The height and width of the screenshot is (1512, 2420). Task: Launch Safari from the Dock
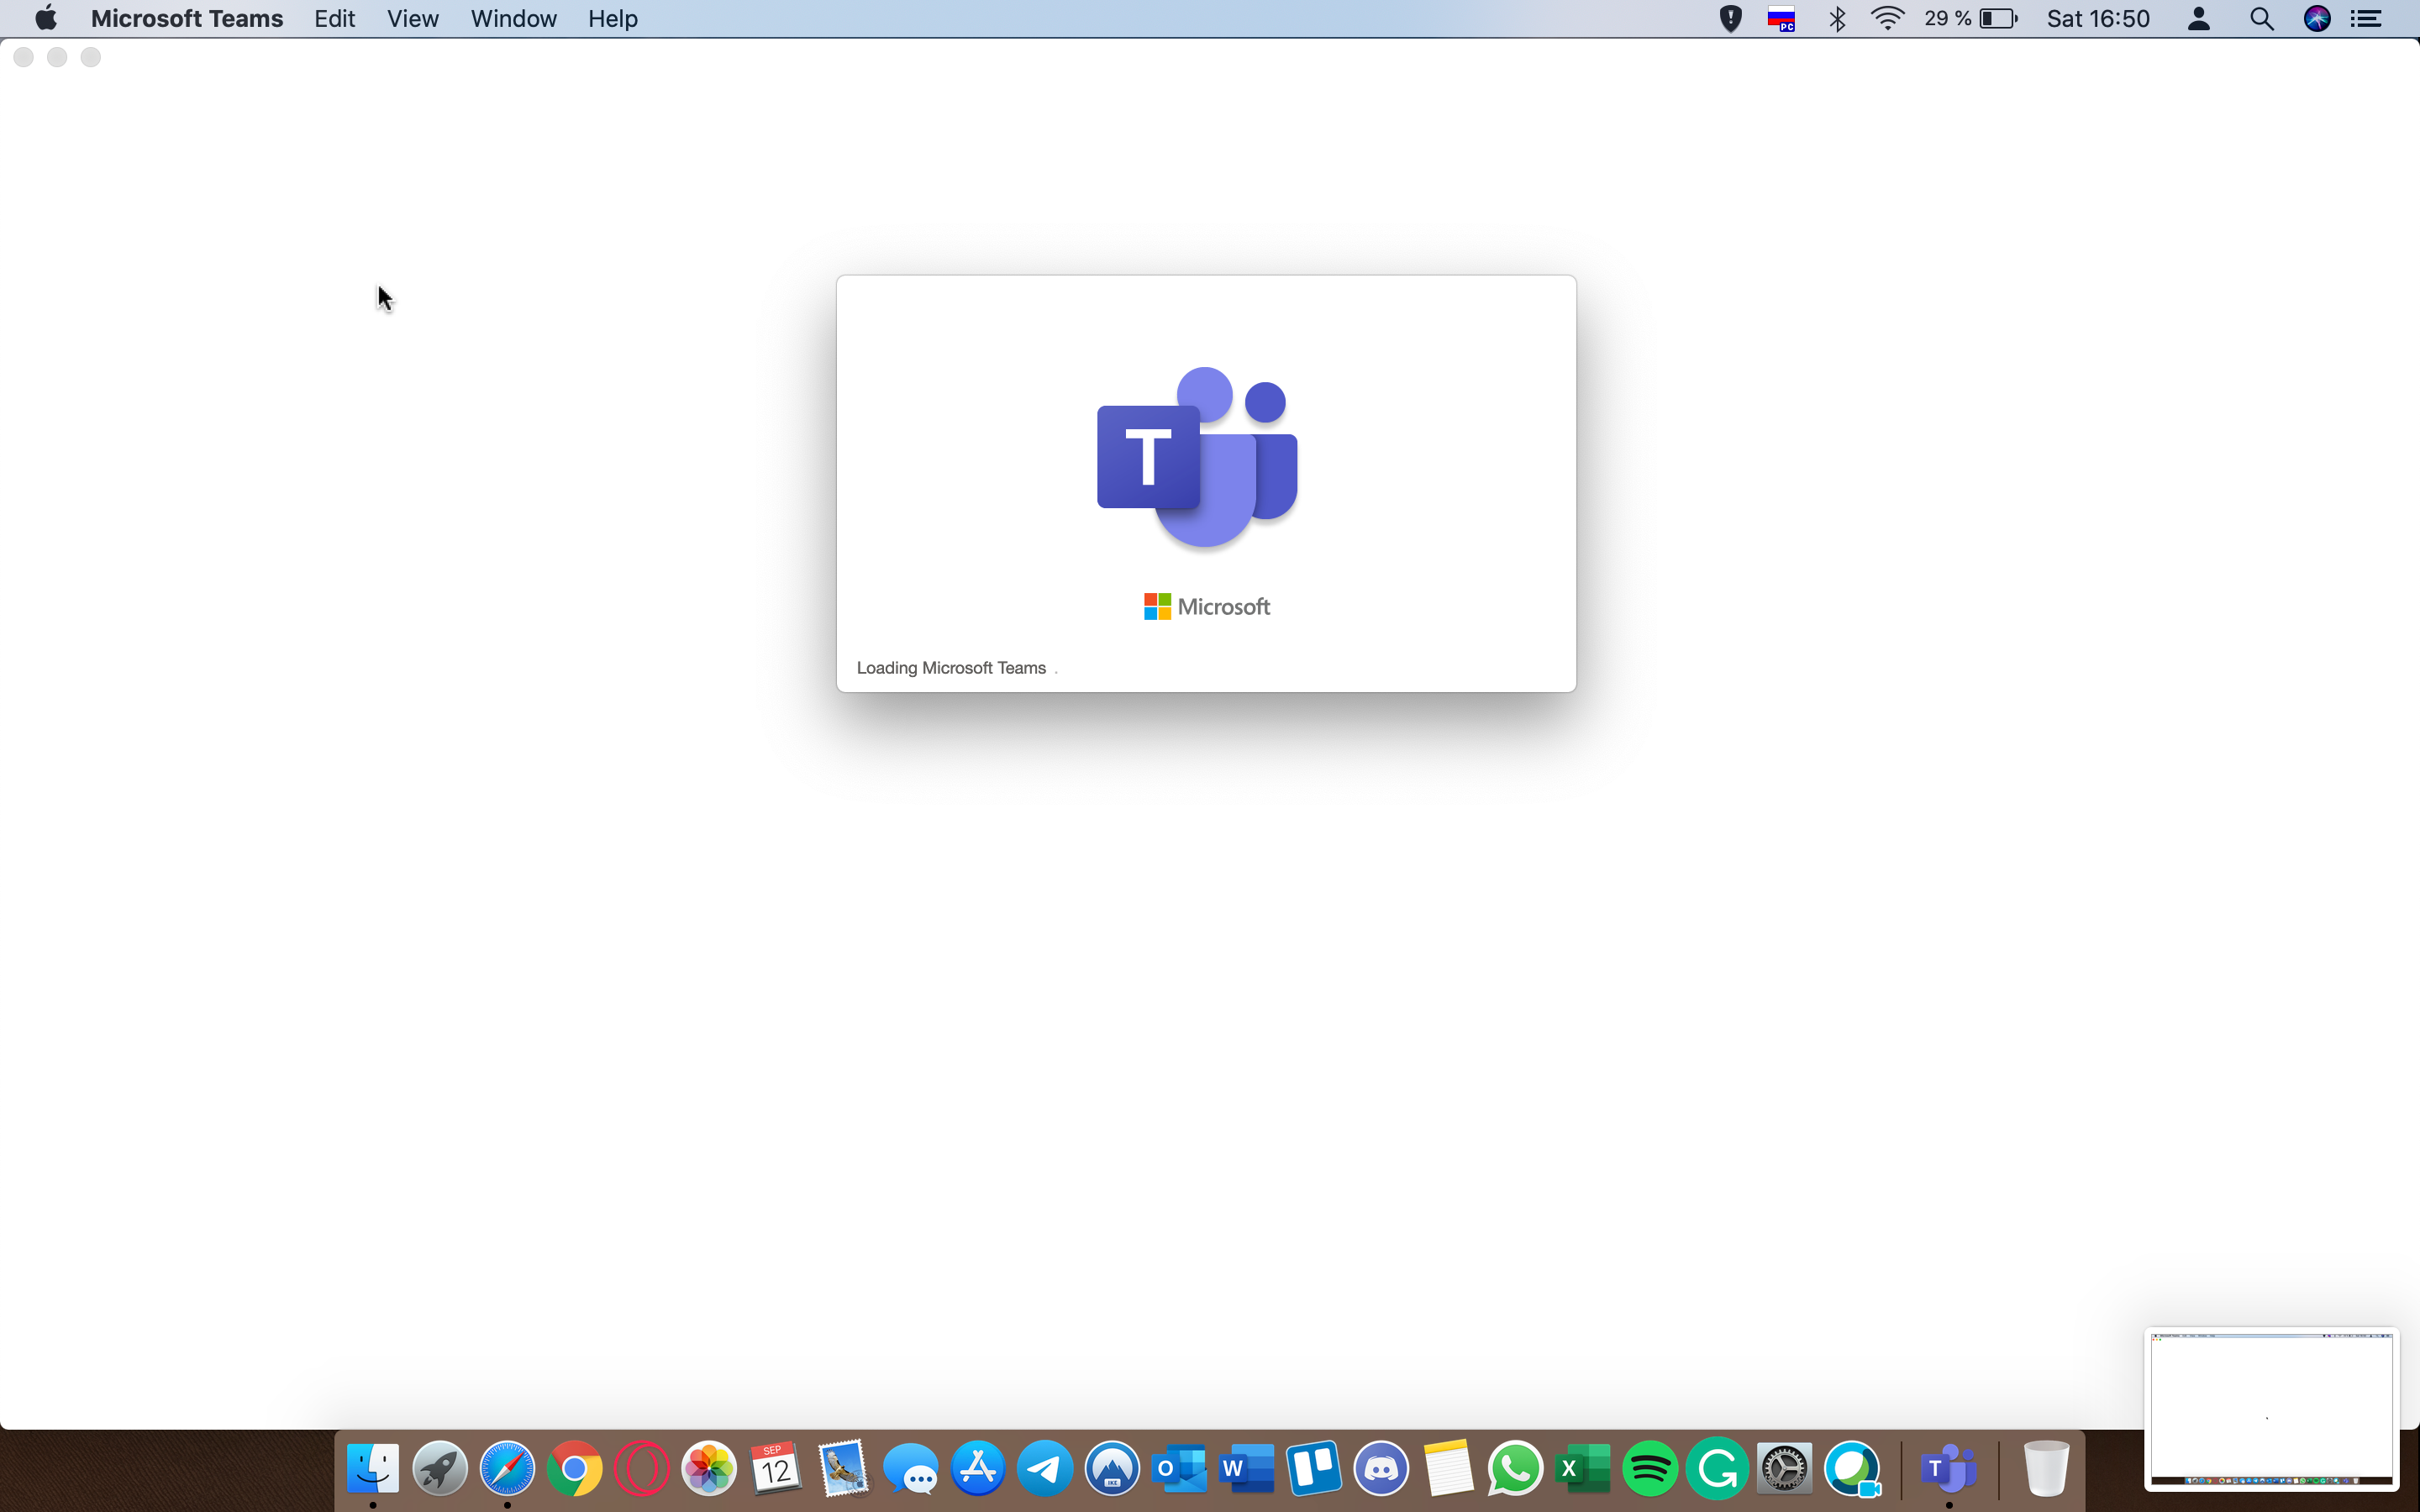tap(507, 1468)
